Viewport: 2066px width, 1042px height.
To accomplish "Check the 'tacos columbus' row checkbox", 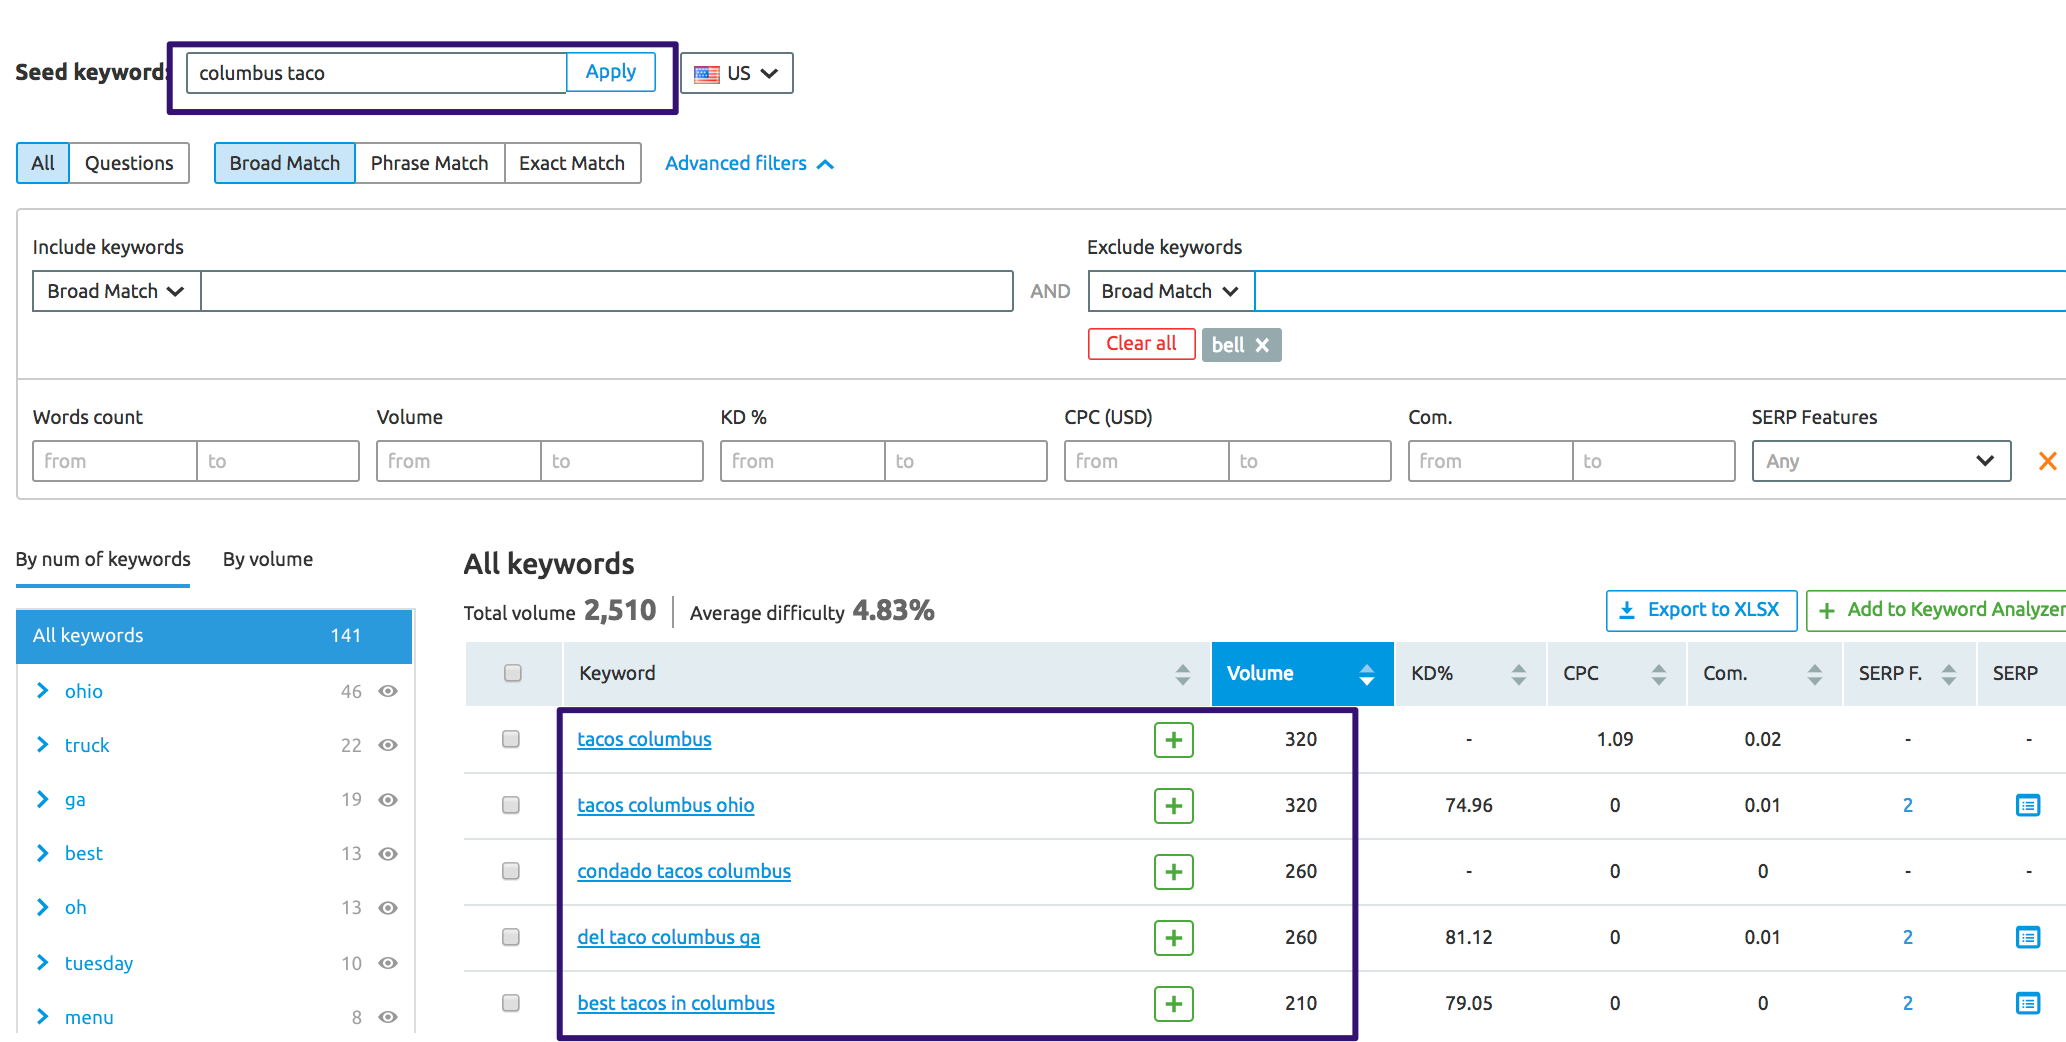I will click(511, 739).
